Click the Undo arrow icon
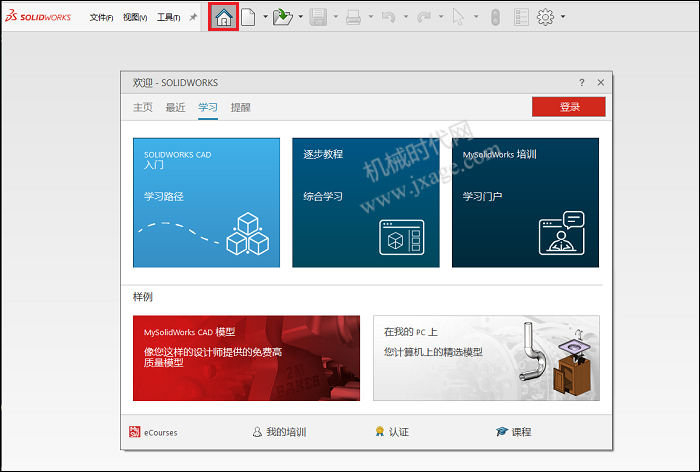 coord(388,17)
